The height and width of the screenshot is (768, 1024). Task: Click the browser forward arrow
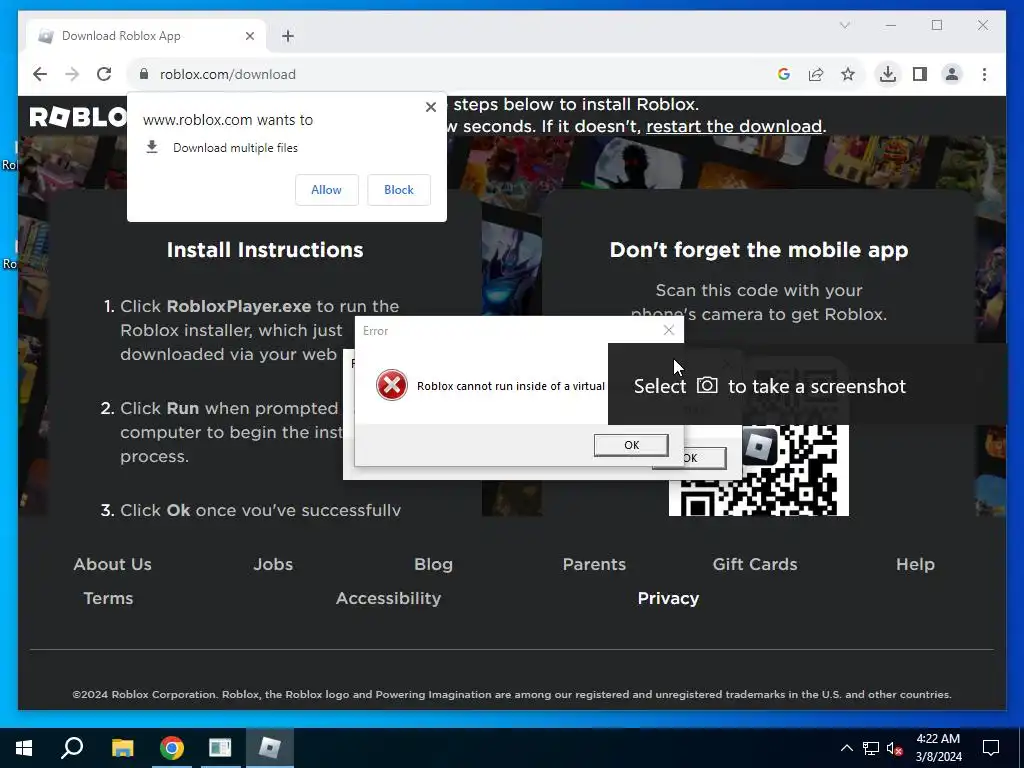coord(72,74)
